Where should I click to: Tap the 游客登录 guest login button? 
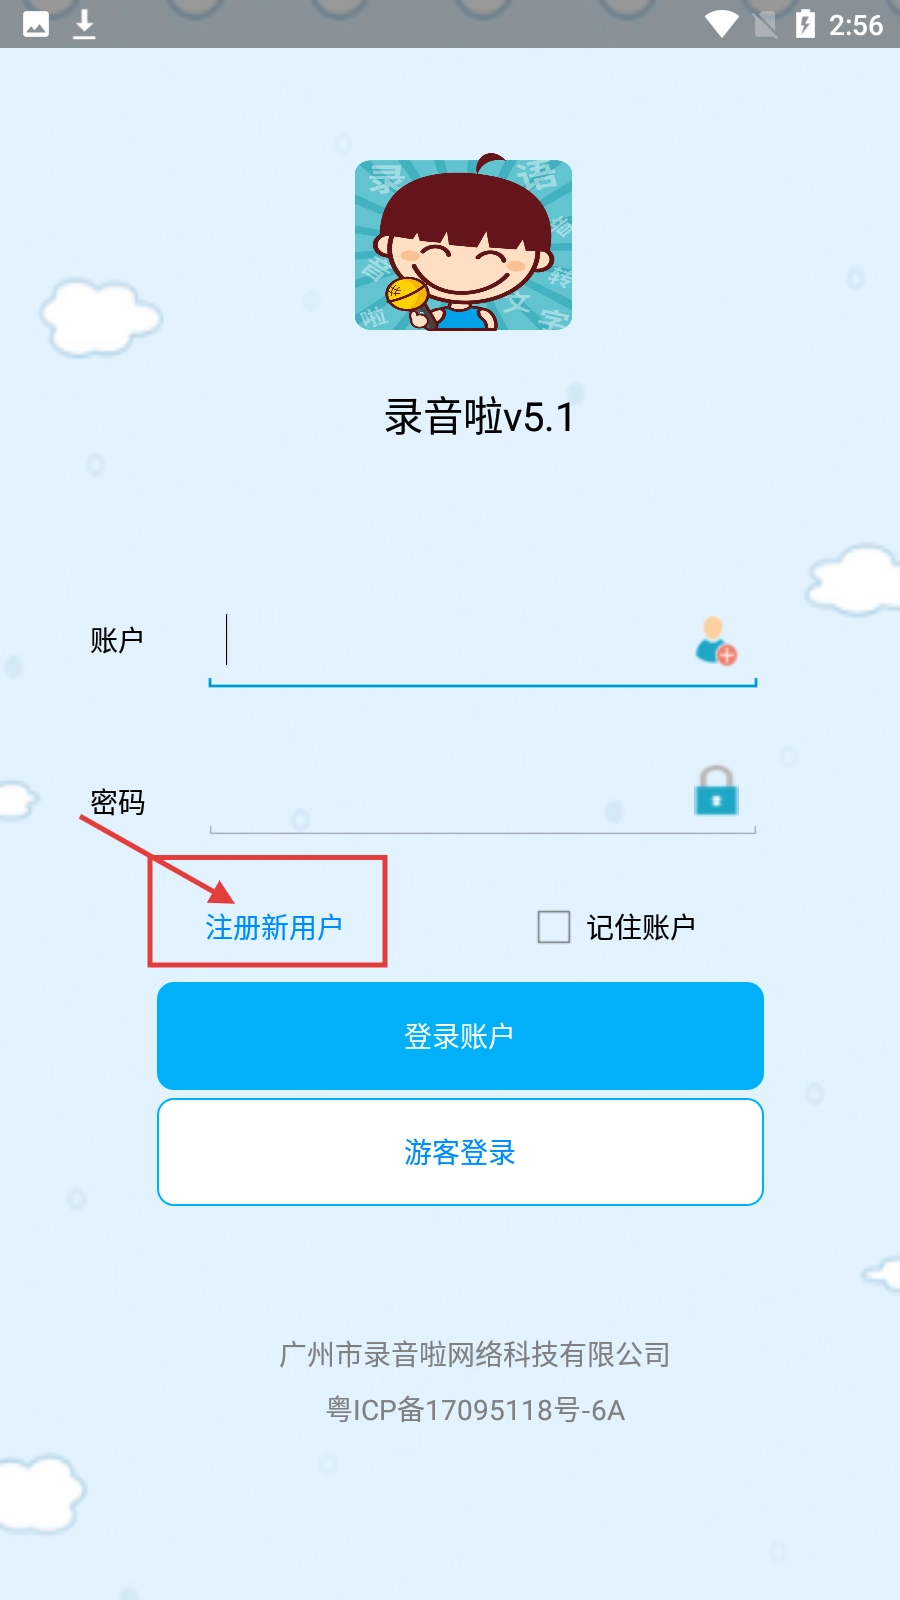460,1152
